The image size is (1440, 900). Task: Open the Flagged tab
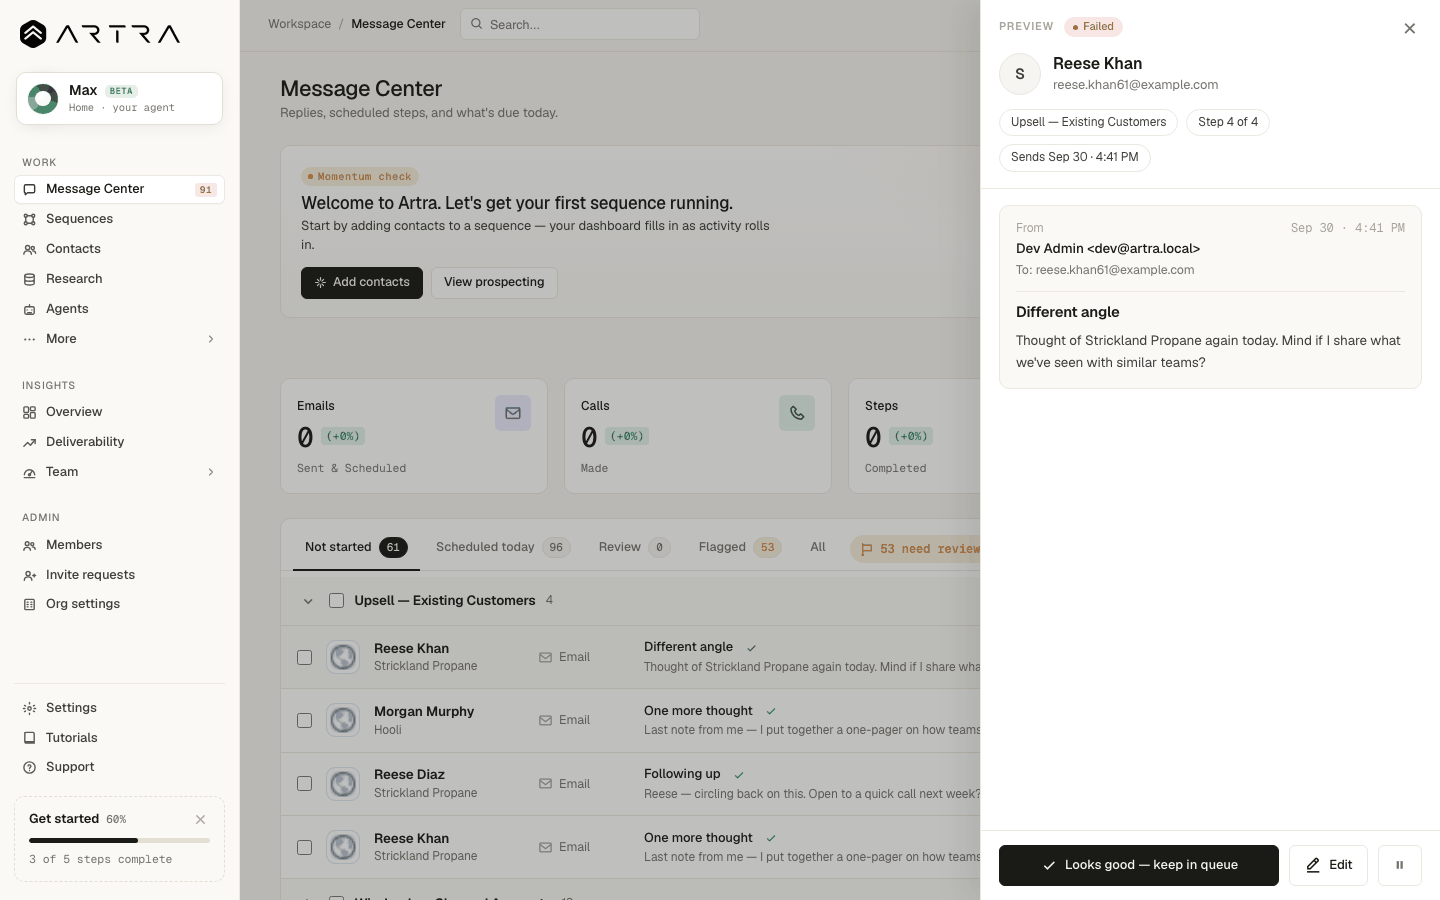(740, 547)
